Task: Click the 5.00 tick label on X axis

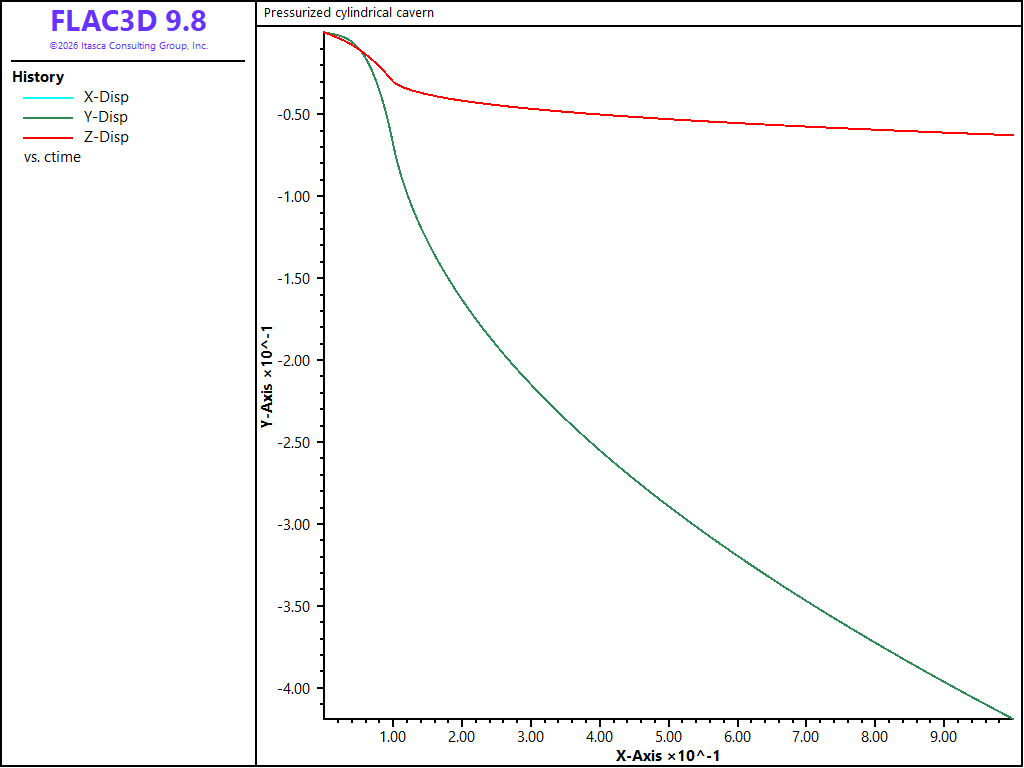Action: 668,737
